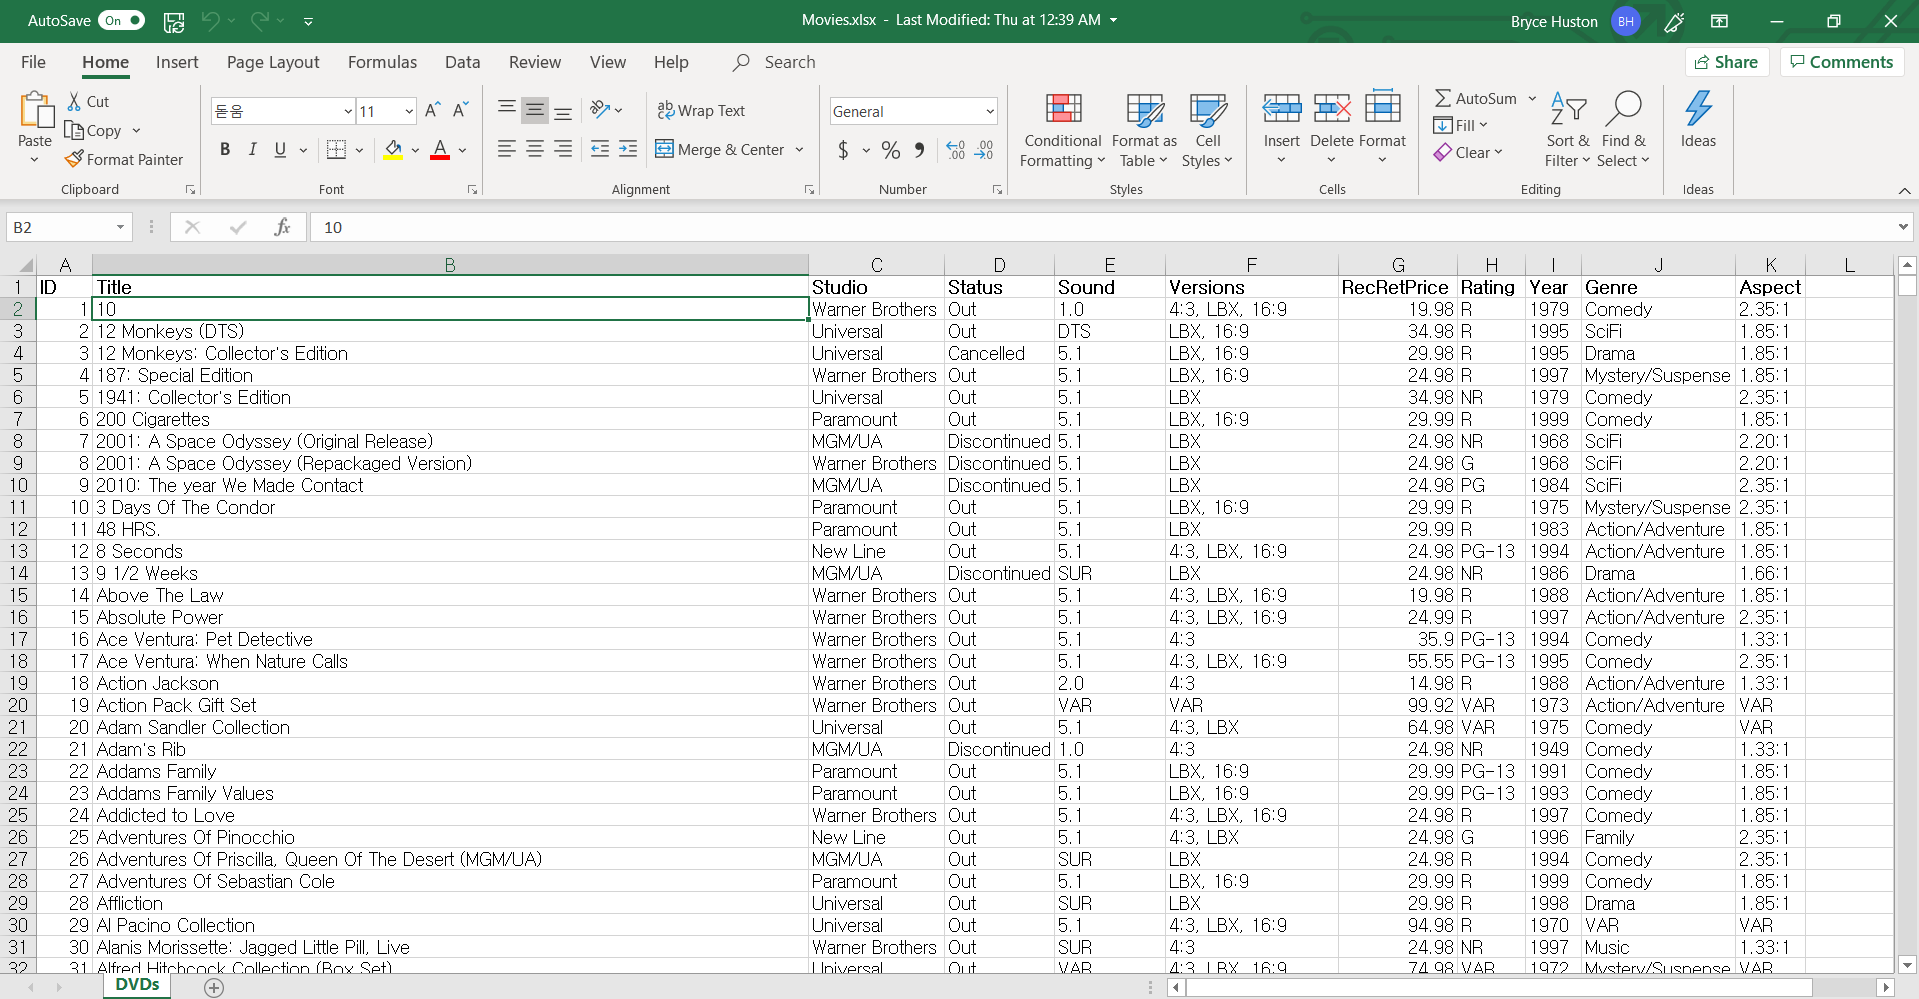Click the Comments button
Viewport: 1919px width, 999px height.
pyautogui.click(x=1841, y=62)
